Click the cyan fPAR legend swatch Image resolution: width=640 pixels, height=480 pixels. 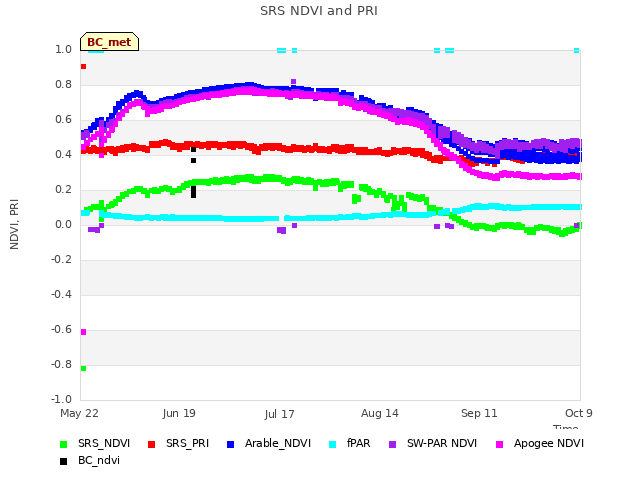(x=333, y=444)
